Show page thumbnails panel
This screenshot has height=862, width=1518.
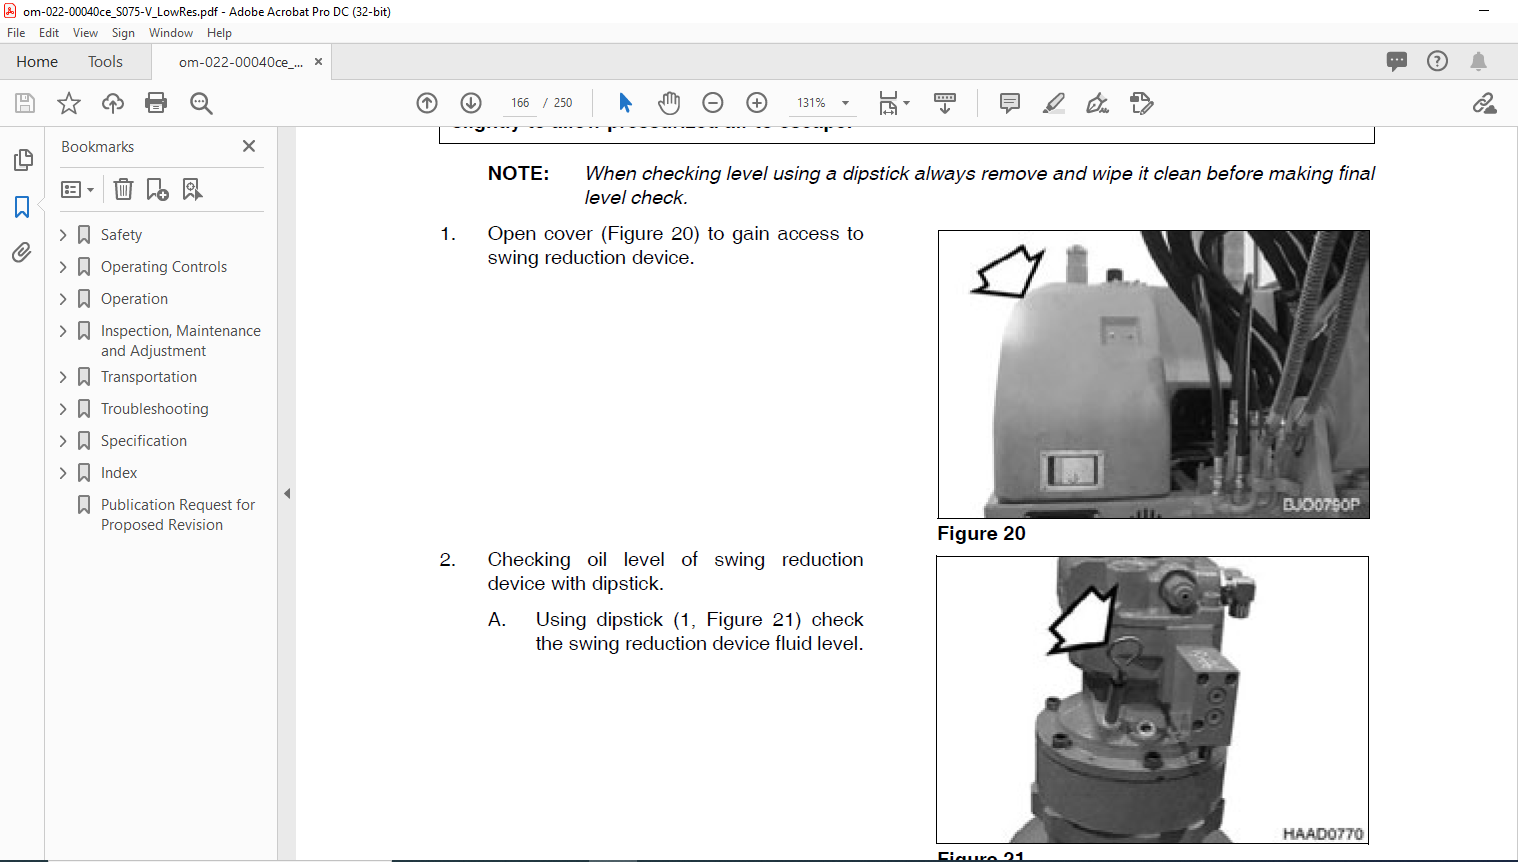tap(22, 160)
